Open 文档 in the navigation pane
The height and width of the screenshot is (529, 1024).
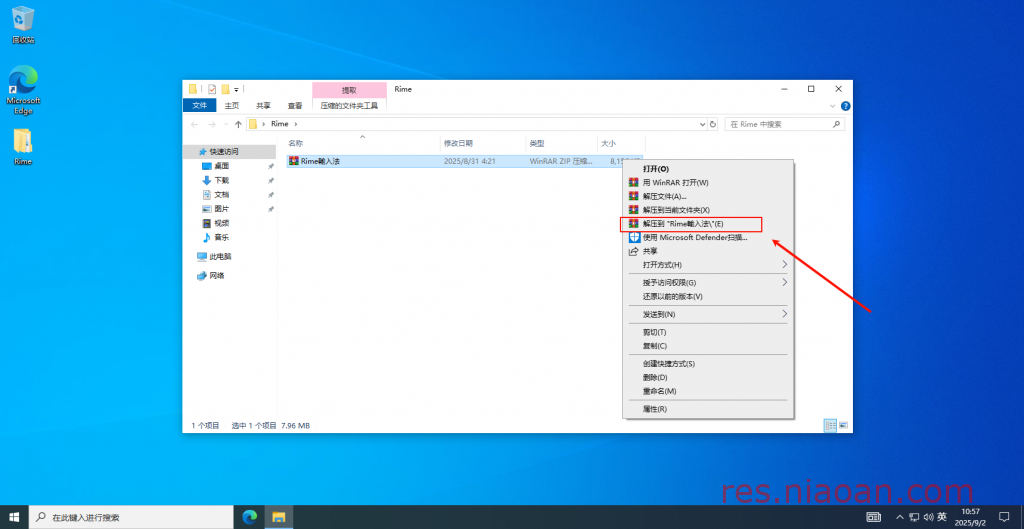(221, 195)
